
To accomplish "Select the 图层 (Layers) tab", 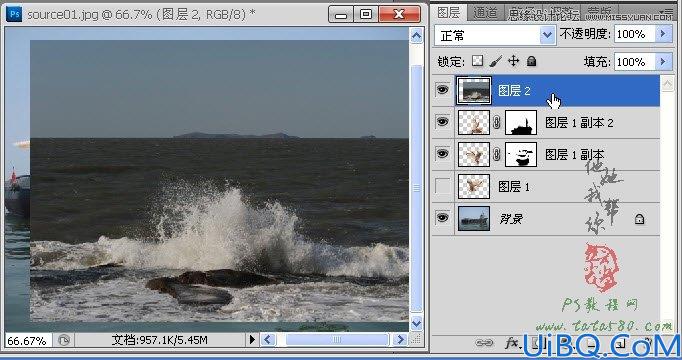I will [449, 12].
